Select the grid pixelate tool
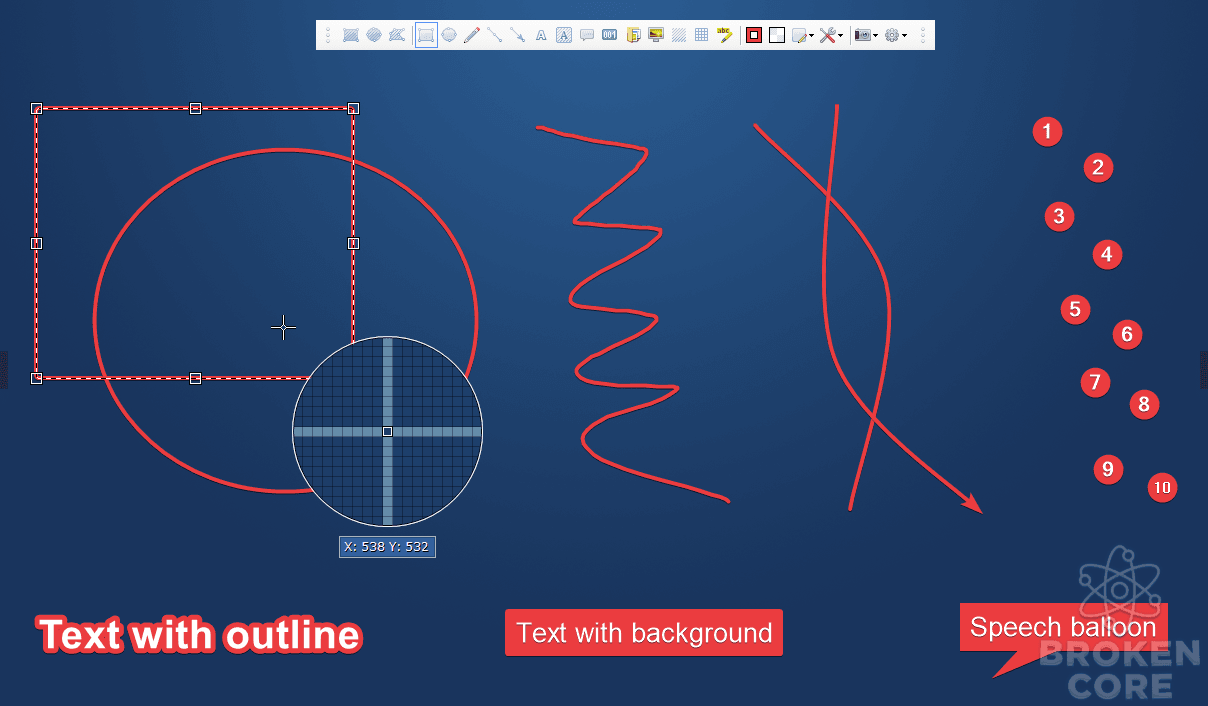Viewport: 1208px width, 706px height. [x=702, y=35]
